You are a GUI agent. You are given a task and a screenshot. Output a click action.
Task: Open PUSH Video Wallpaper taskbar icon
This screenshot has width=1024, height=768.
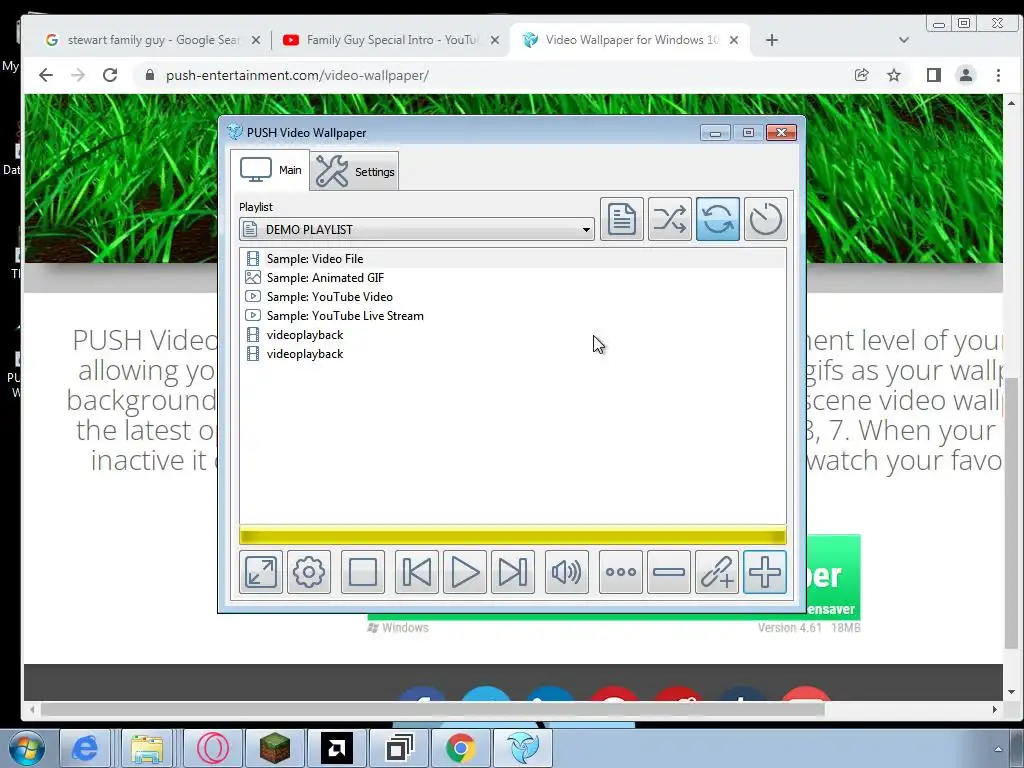[523, 748]
